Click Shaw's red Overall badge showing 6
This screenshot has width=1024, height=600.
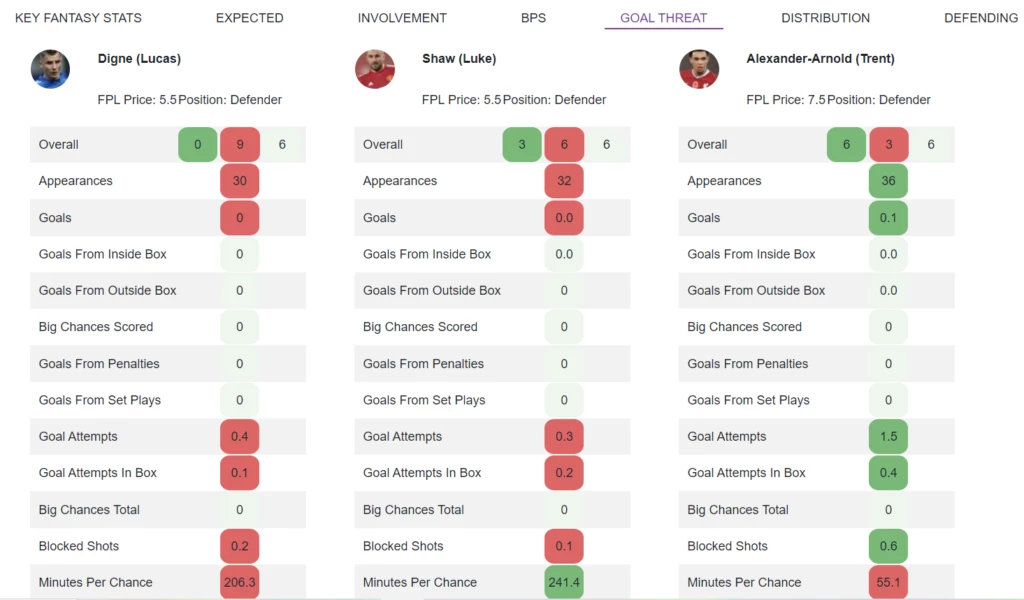[564, 144]
